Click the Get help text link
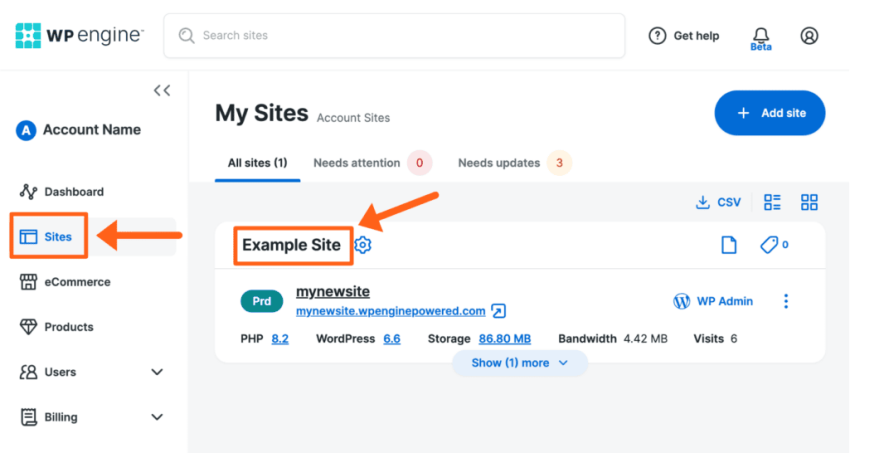 tap(696, 35)
